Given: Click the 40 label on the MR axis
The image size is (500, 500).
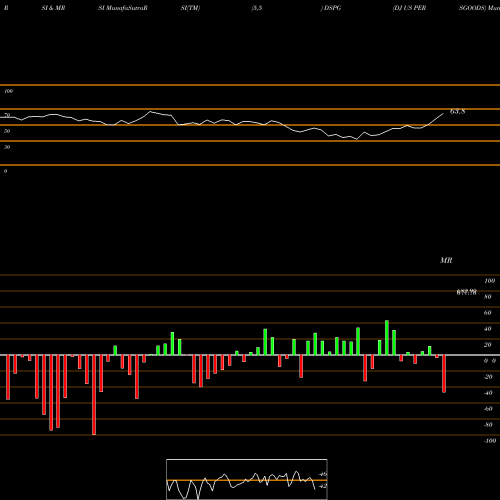Looking at the screenshot, I should tap(488, 329).
